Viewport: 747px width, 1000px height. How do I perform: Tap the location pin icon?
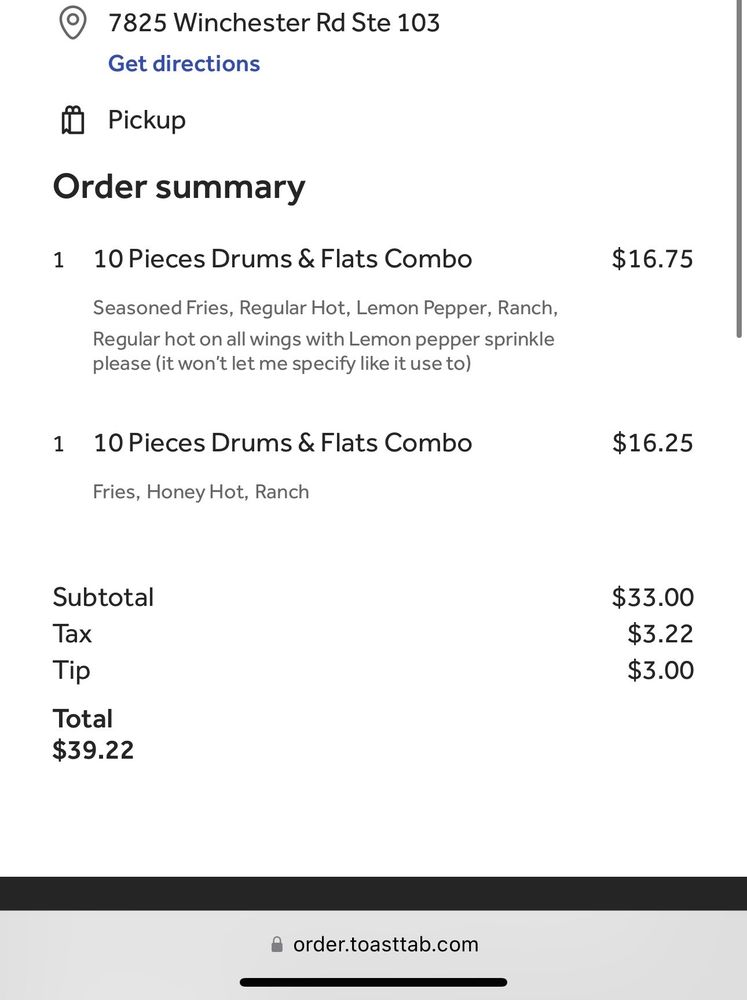(73, 23)
